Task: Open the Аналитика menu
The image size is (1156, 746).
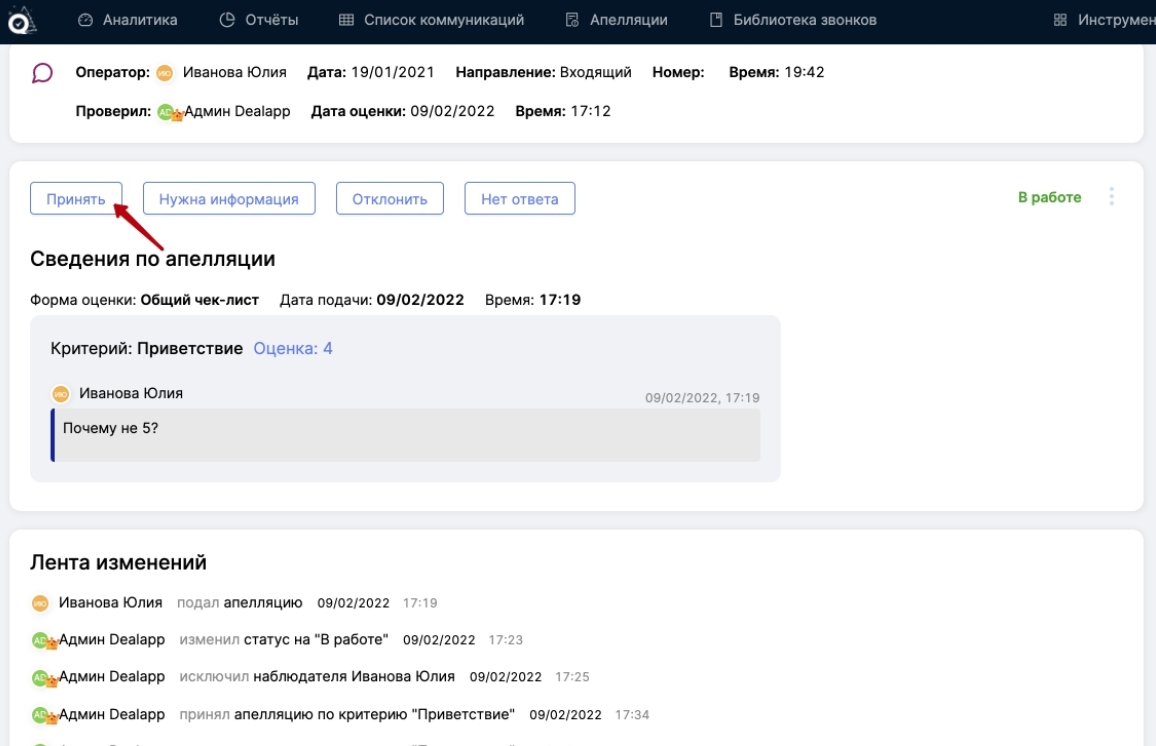Action: tap(127, 20)
